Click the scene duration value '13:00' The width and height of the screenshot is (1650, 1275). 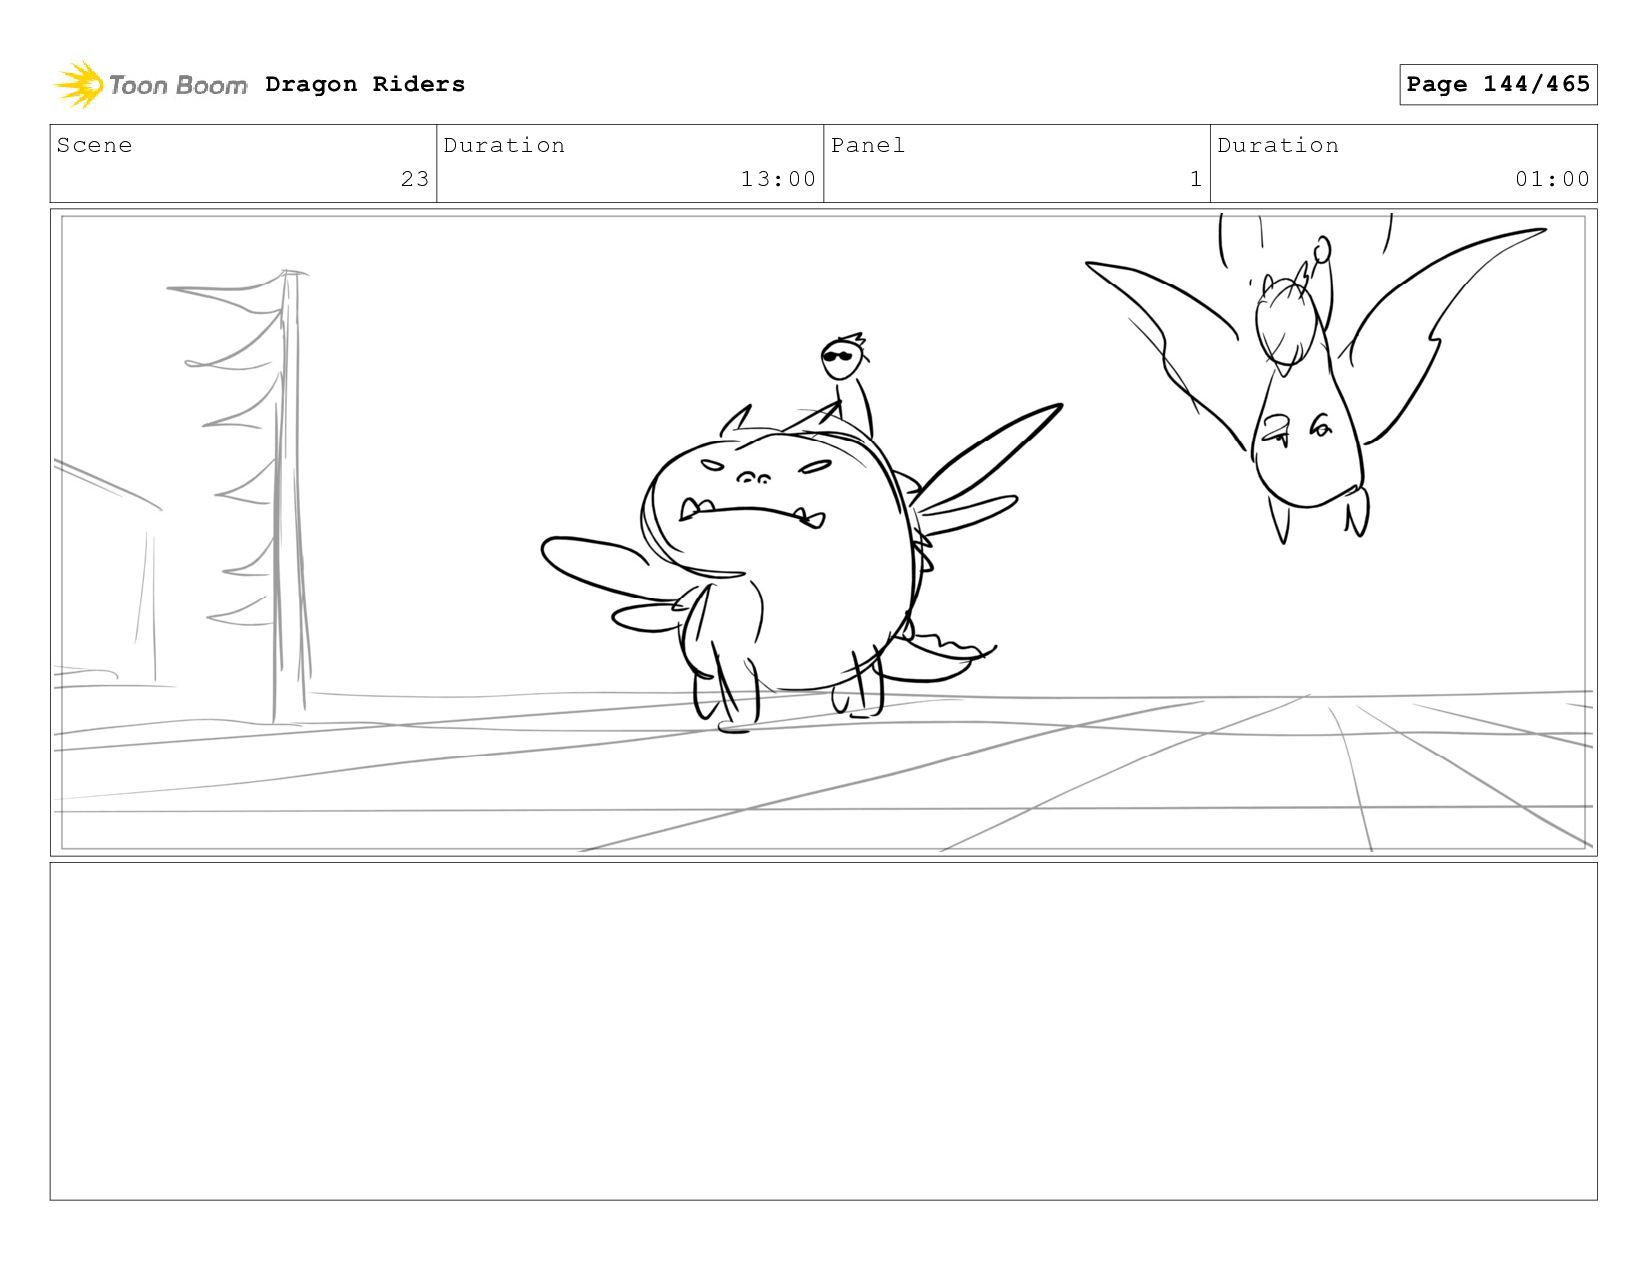(778, 179)
